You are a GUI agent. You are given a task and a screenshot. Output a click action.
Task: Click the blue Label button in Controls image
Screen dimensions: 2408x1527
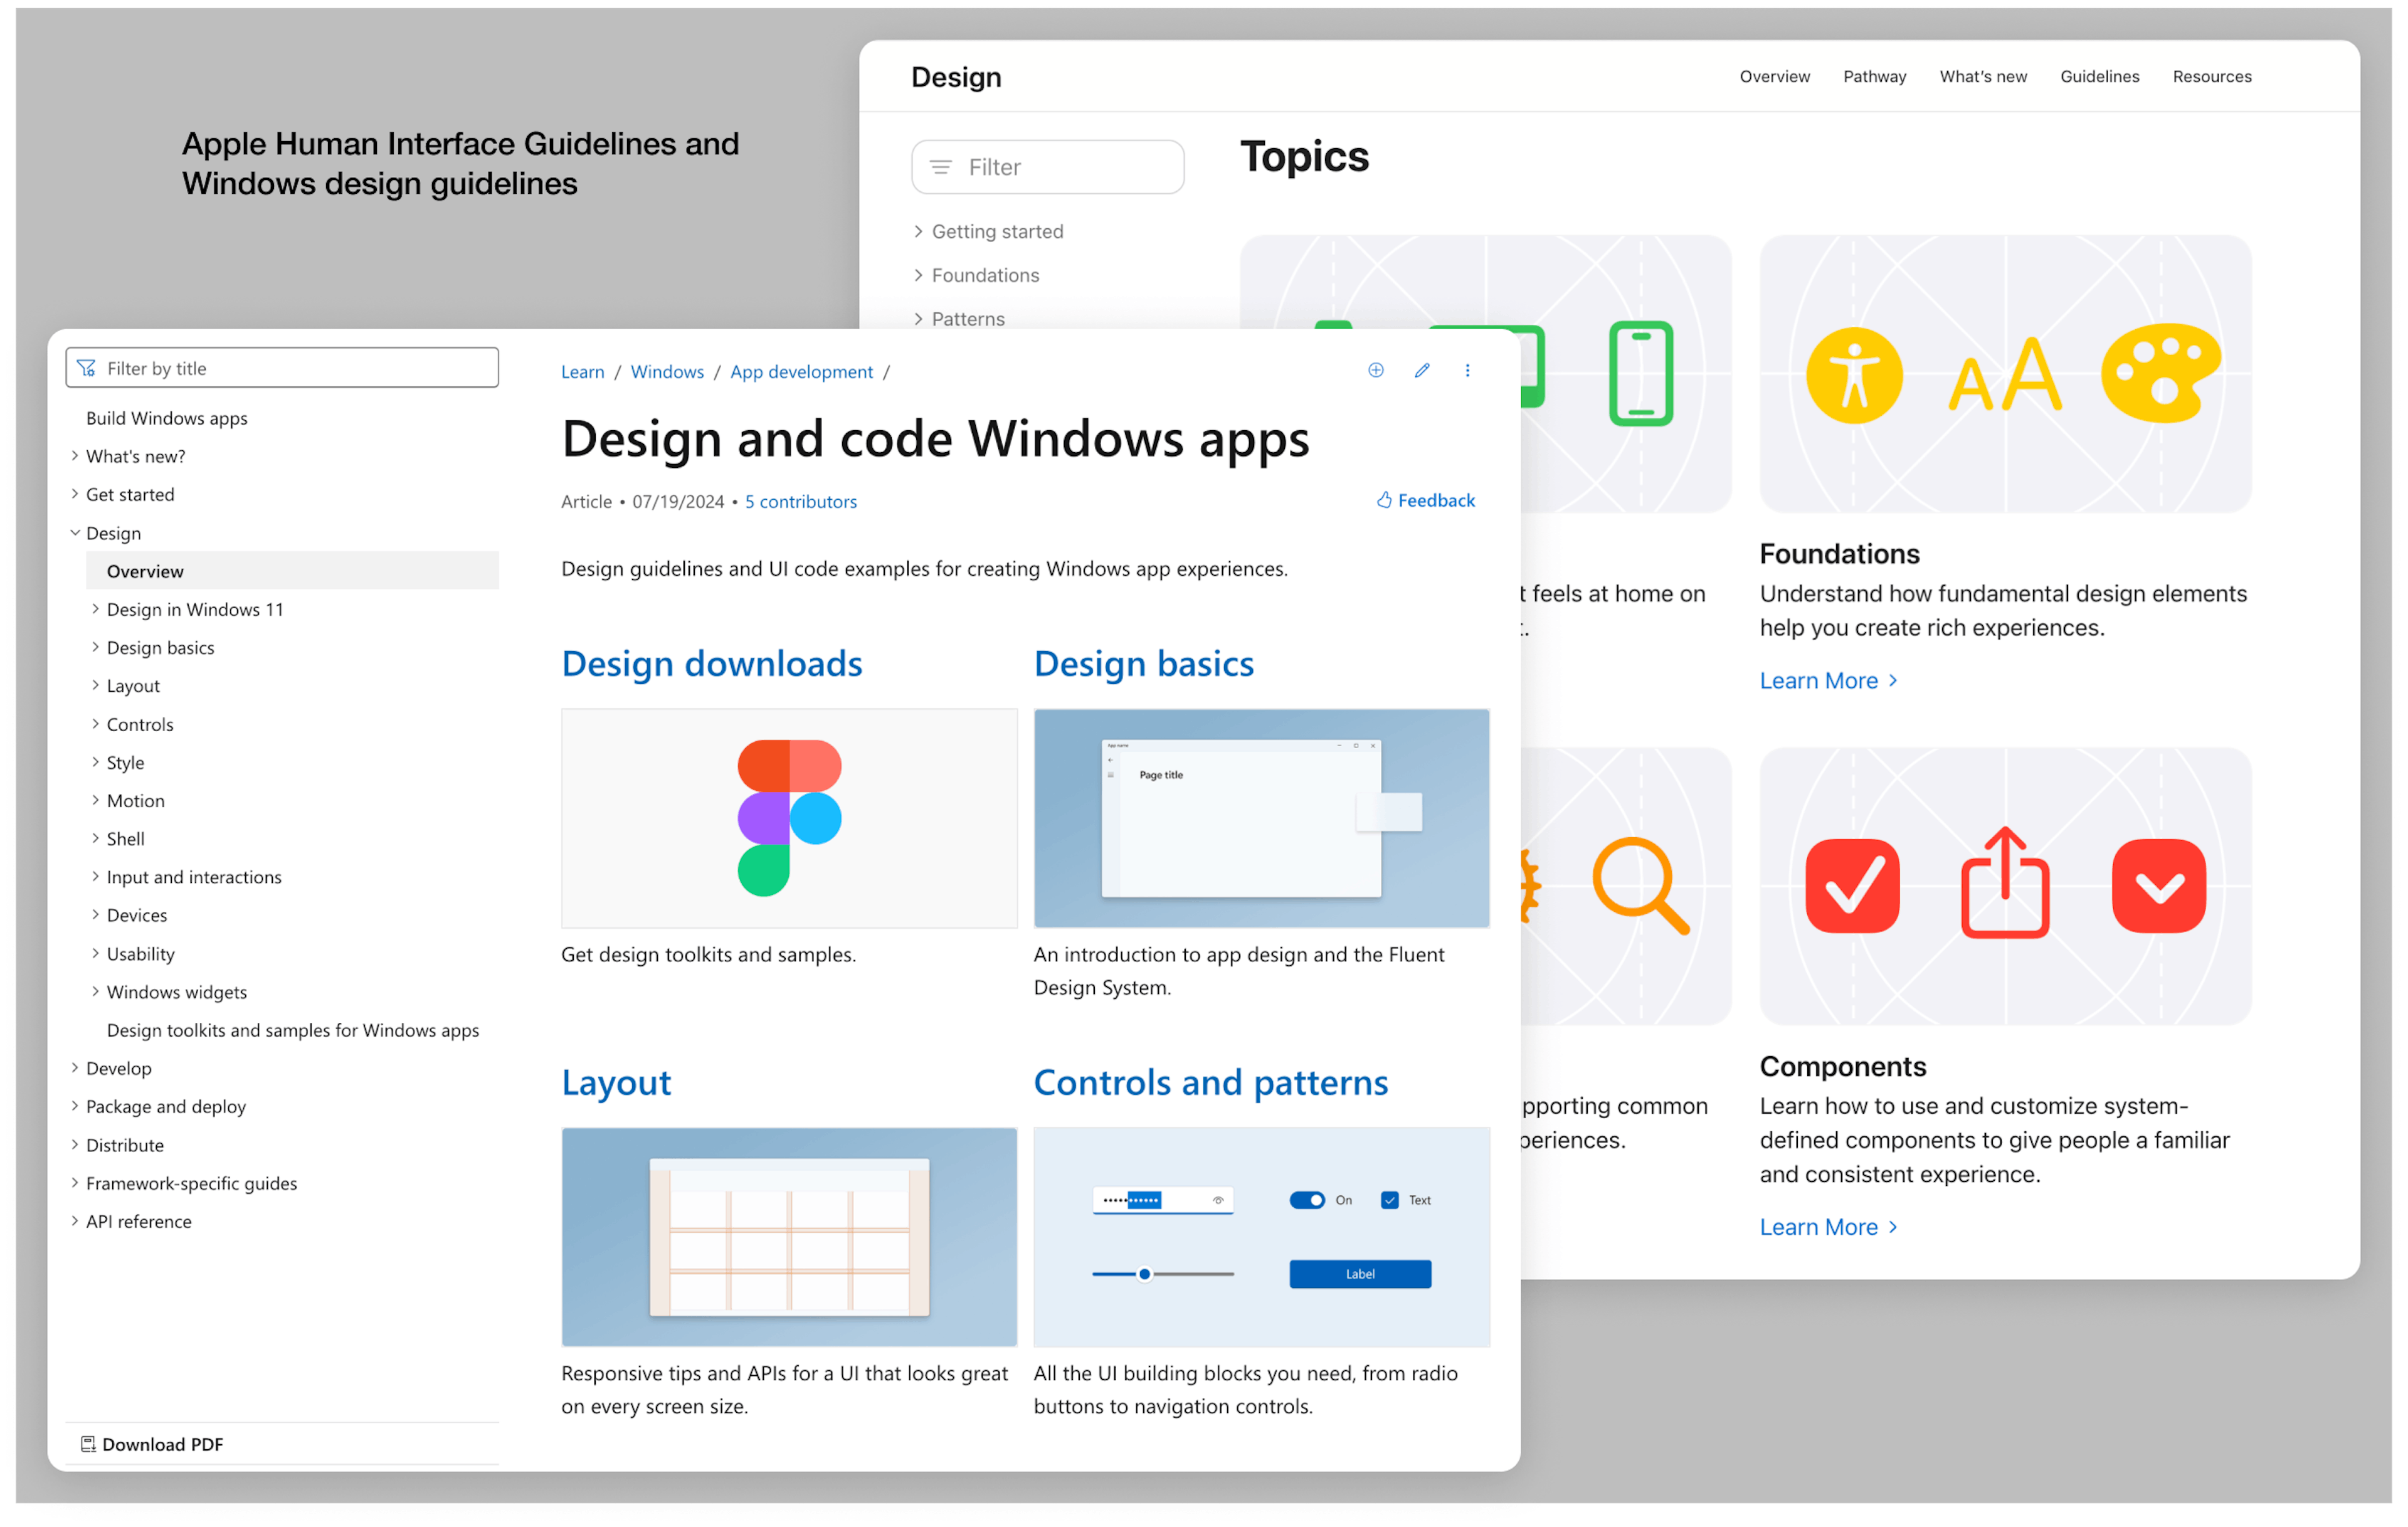coord(1360,1274)
